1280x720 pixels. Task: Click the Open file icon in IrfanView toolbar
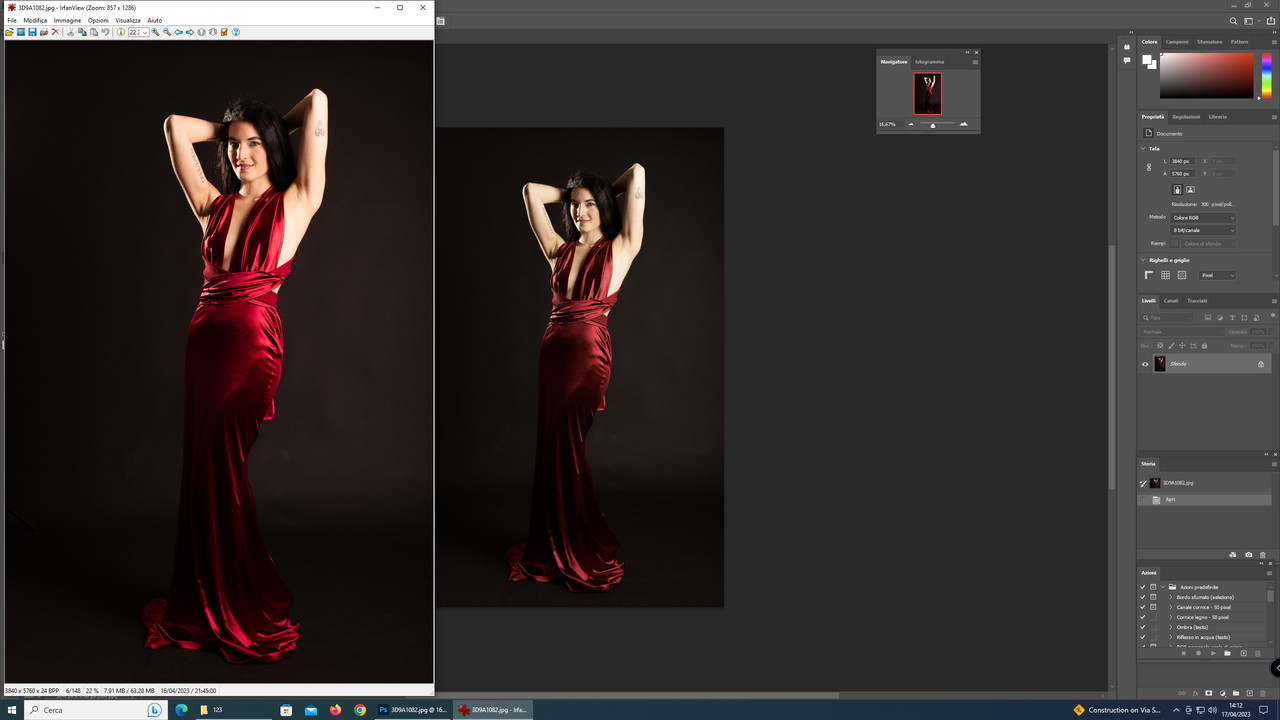point(9,32)
